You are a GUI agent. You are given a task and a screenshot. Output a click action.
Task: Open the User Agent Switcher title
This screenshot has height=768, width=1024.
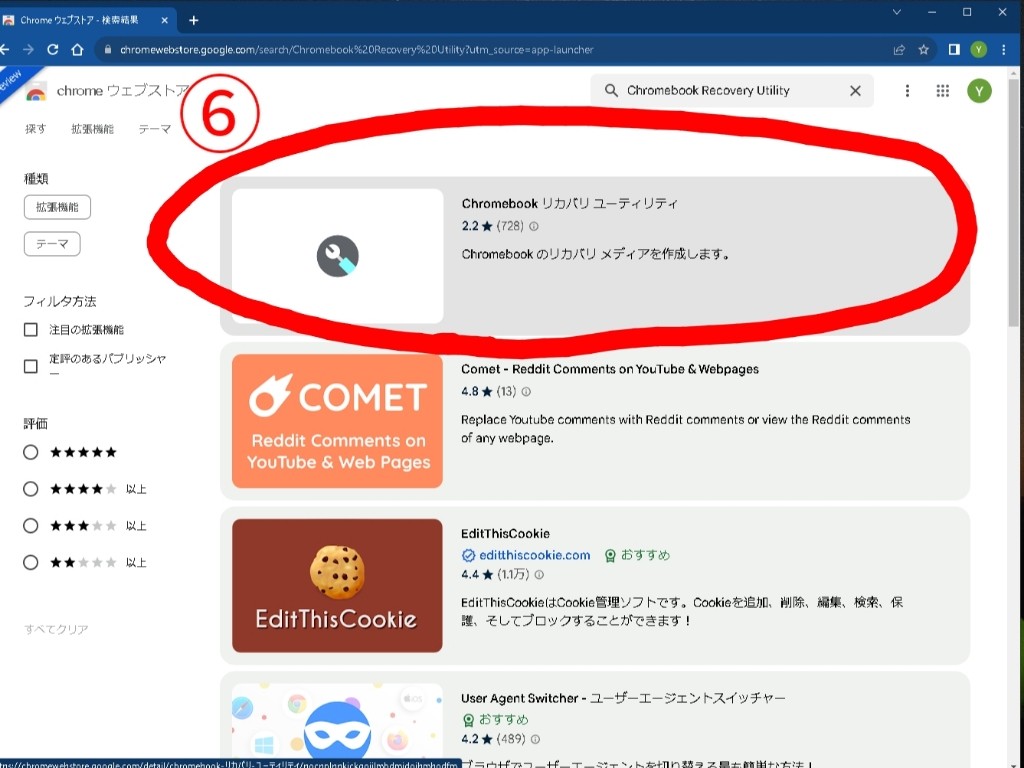pos(623,698)
